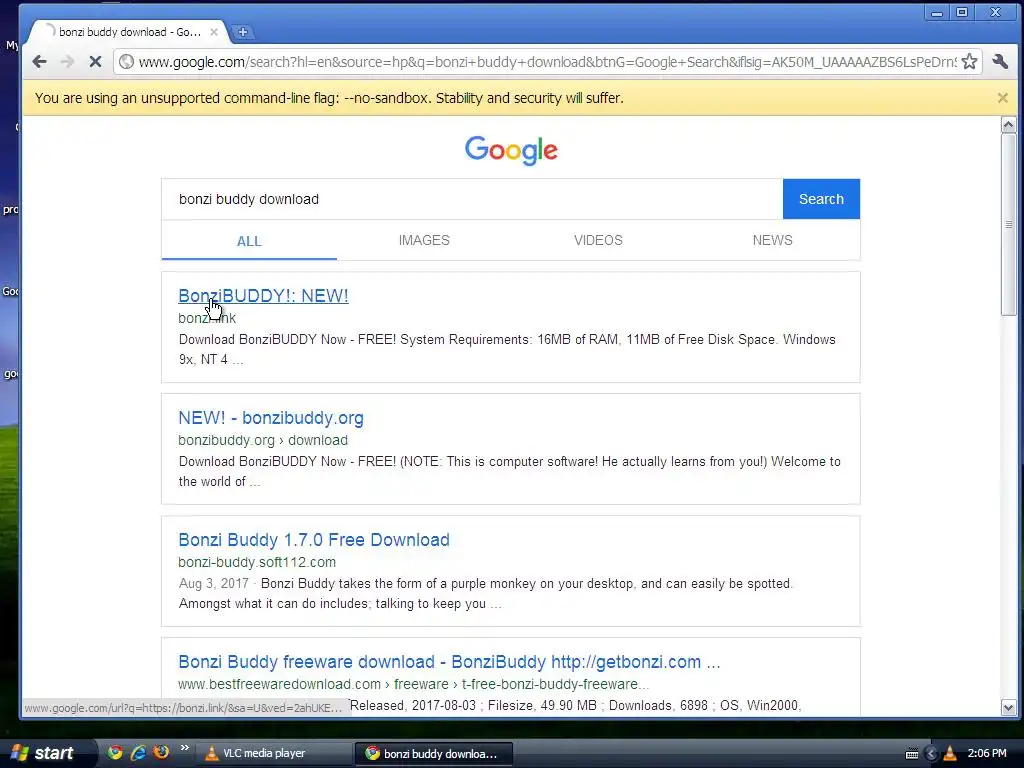
Task: Switch to IMAGES results tab
Action: click(424, 240)
